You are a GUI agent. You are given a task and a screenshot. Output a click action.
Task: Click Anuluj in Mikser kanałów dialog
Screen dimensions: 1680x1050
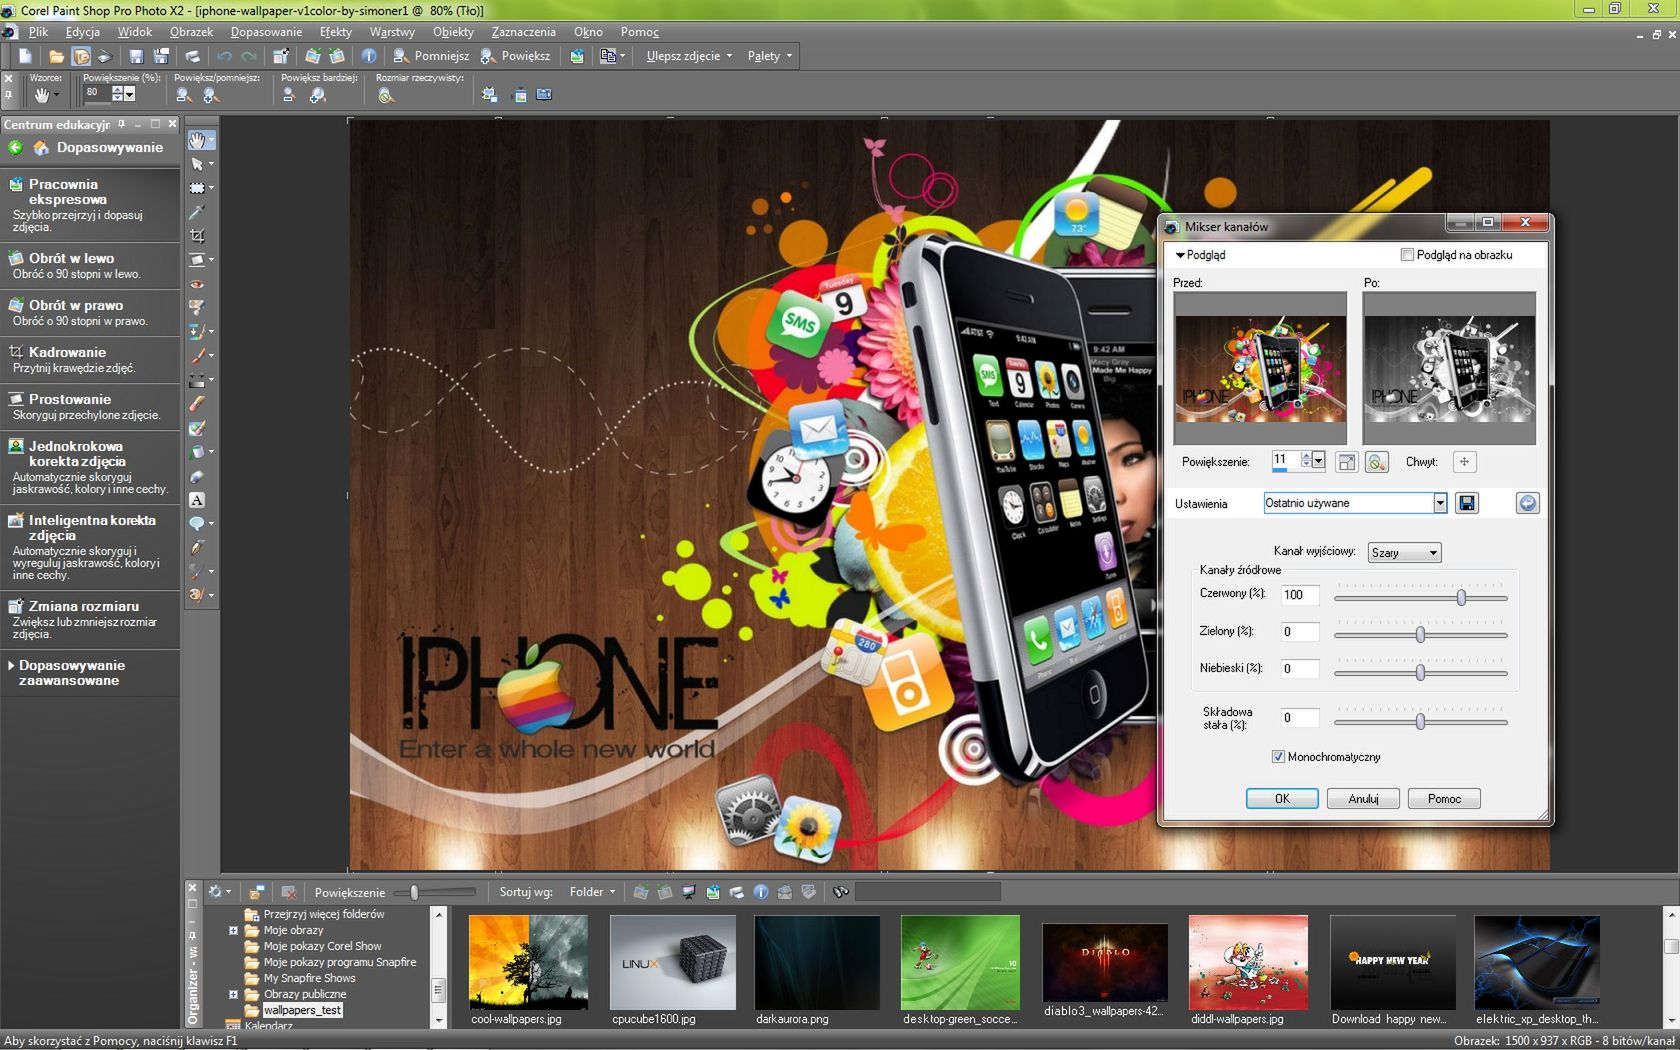pos(1363,799)
